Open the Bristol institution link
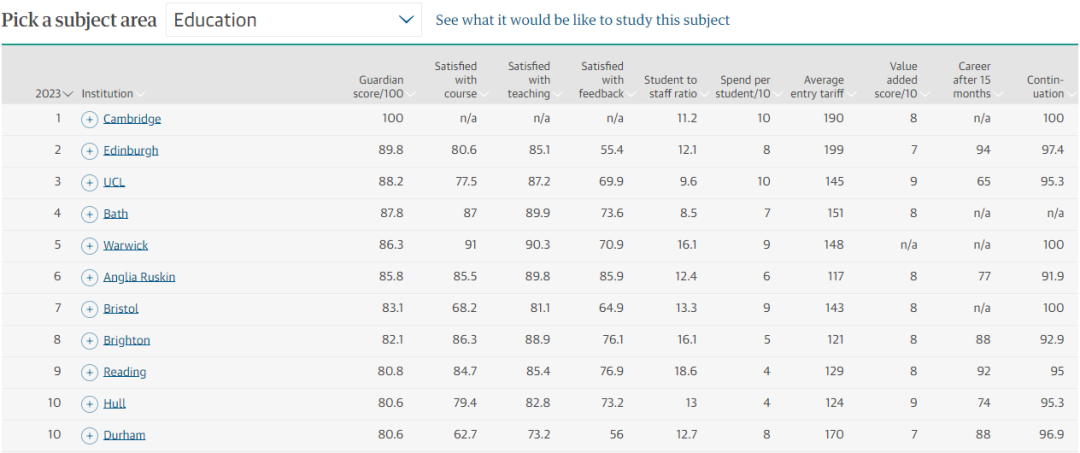Screen dimensions: 1080x453 coord(120,309)
